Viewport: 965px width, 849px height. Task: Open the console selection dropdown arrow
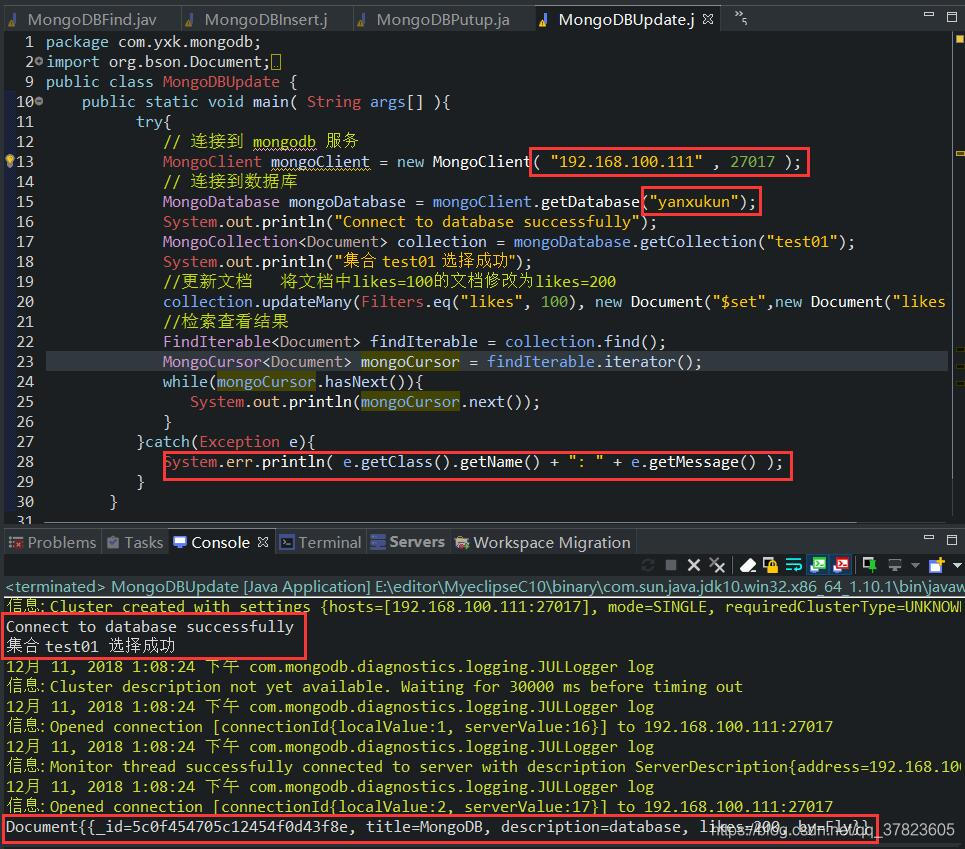click(x=915, y=565)
